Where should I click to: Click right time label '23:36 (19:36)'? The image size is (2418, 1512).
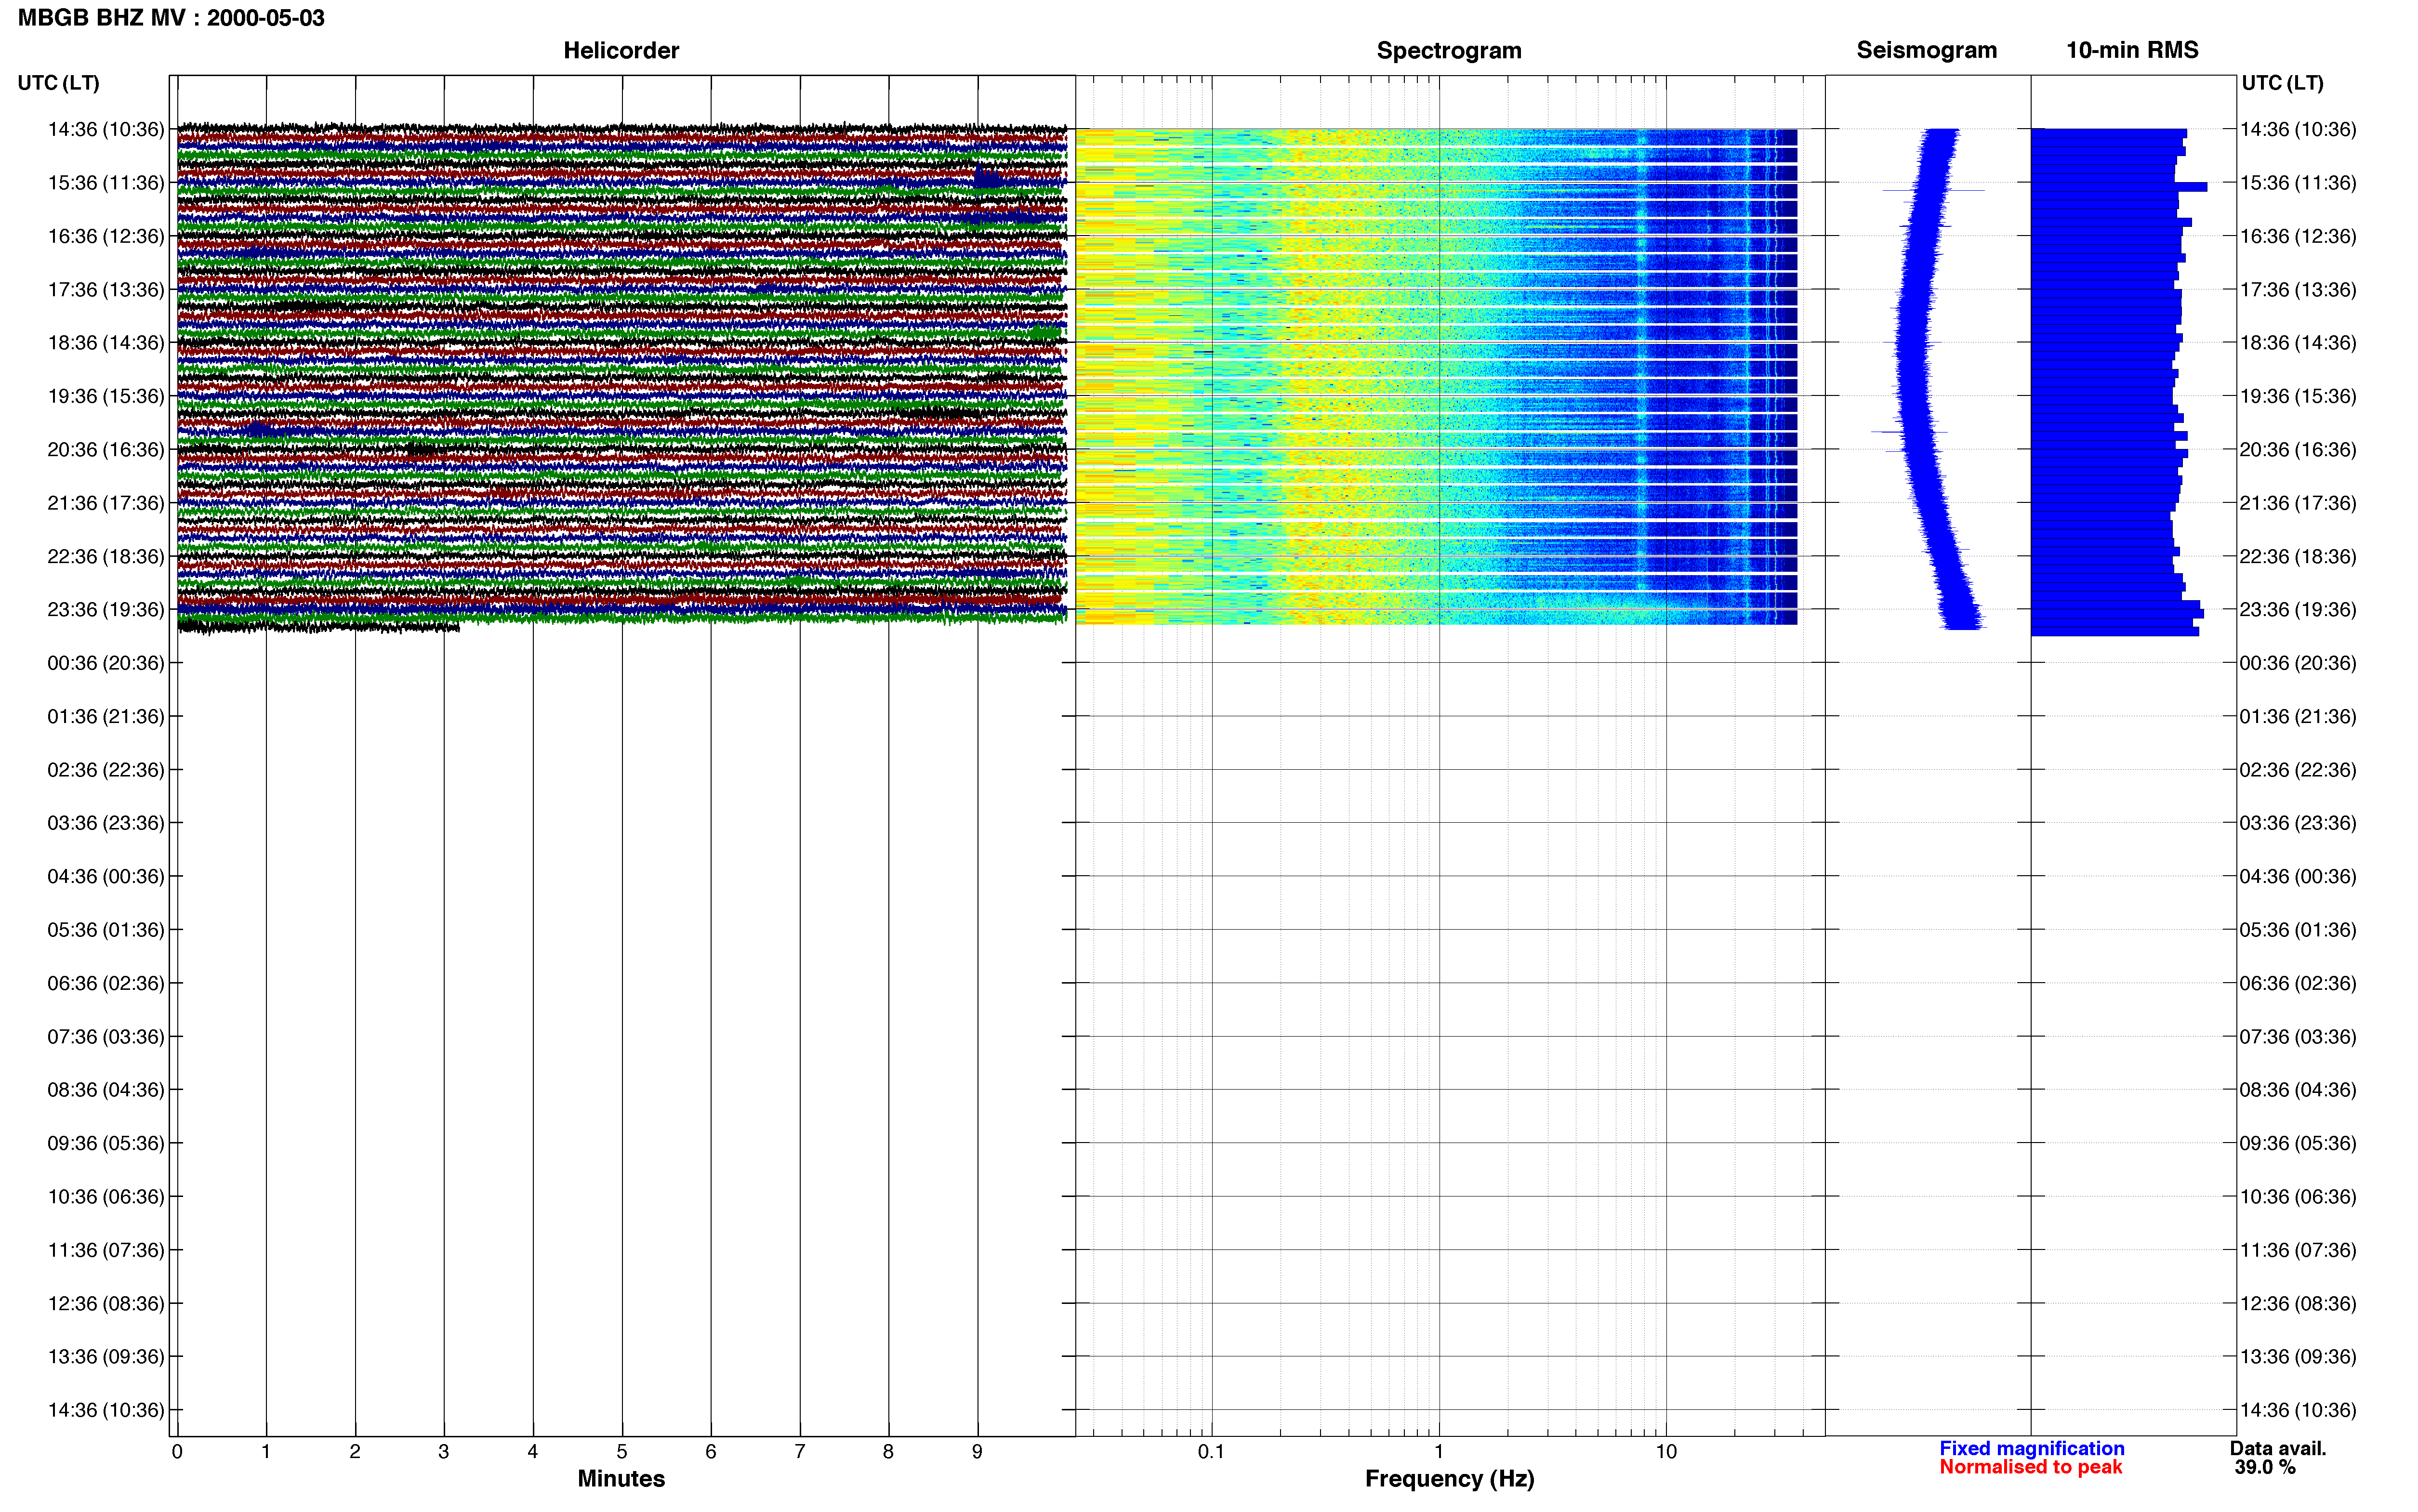(x=2298, y=610)
